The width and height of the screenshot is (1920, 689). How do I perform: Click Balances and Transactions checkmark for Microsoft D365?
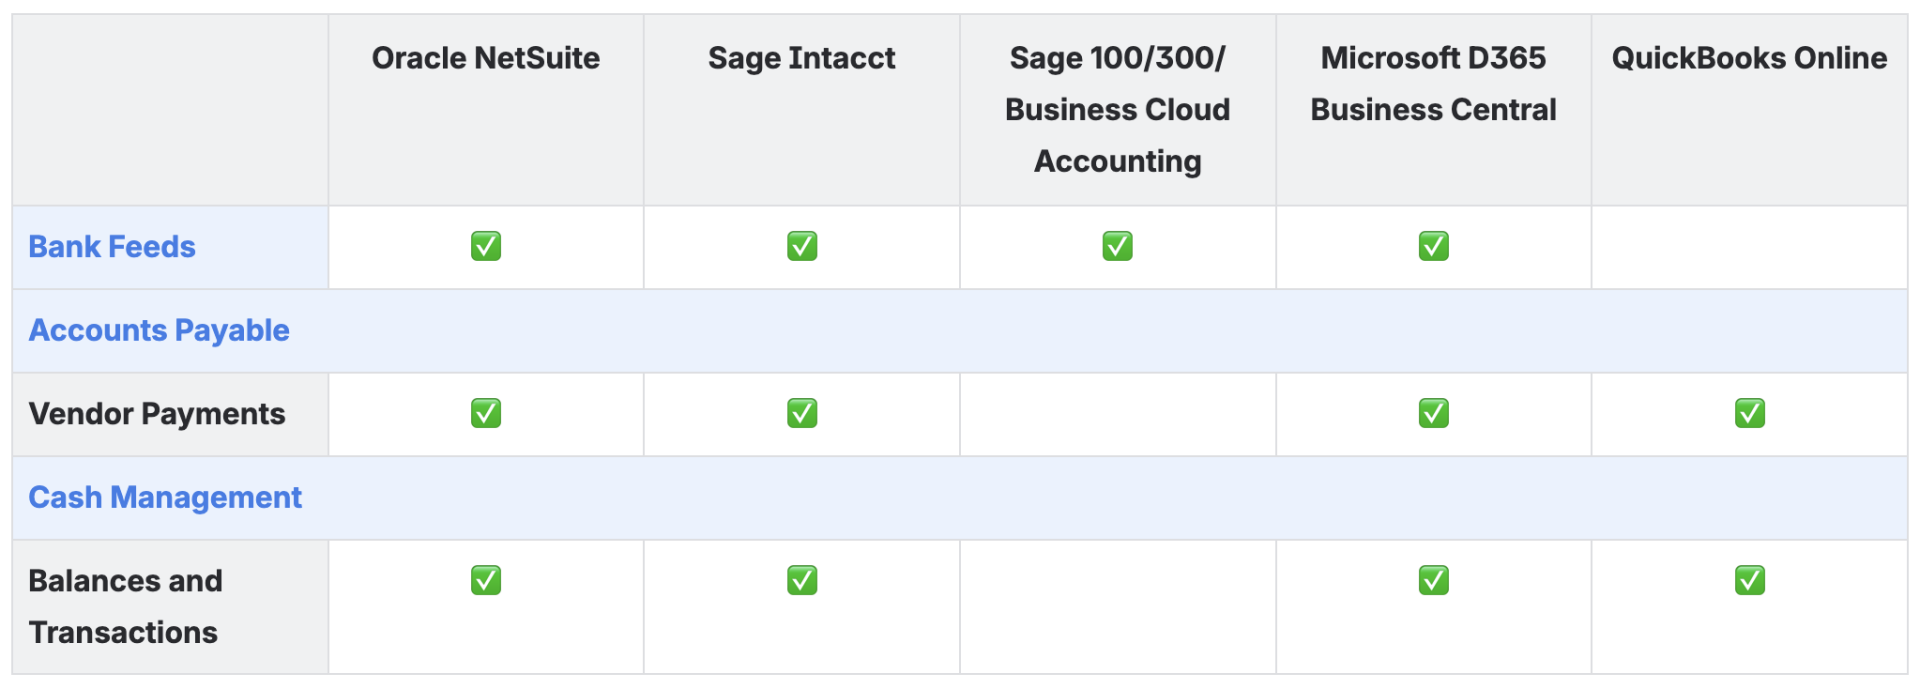tap(1433, 580)
